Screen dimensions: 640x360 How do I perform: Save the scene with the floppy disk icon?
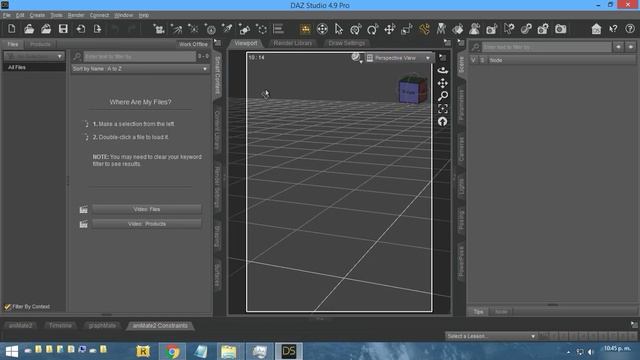coord(63,29)
